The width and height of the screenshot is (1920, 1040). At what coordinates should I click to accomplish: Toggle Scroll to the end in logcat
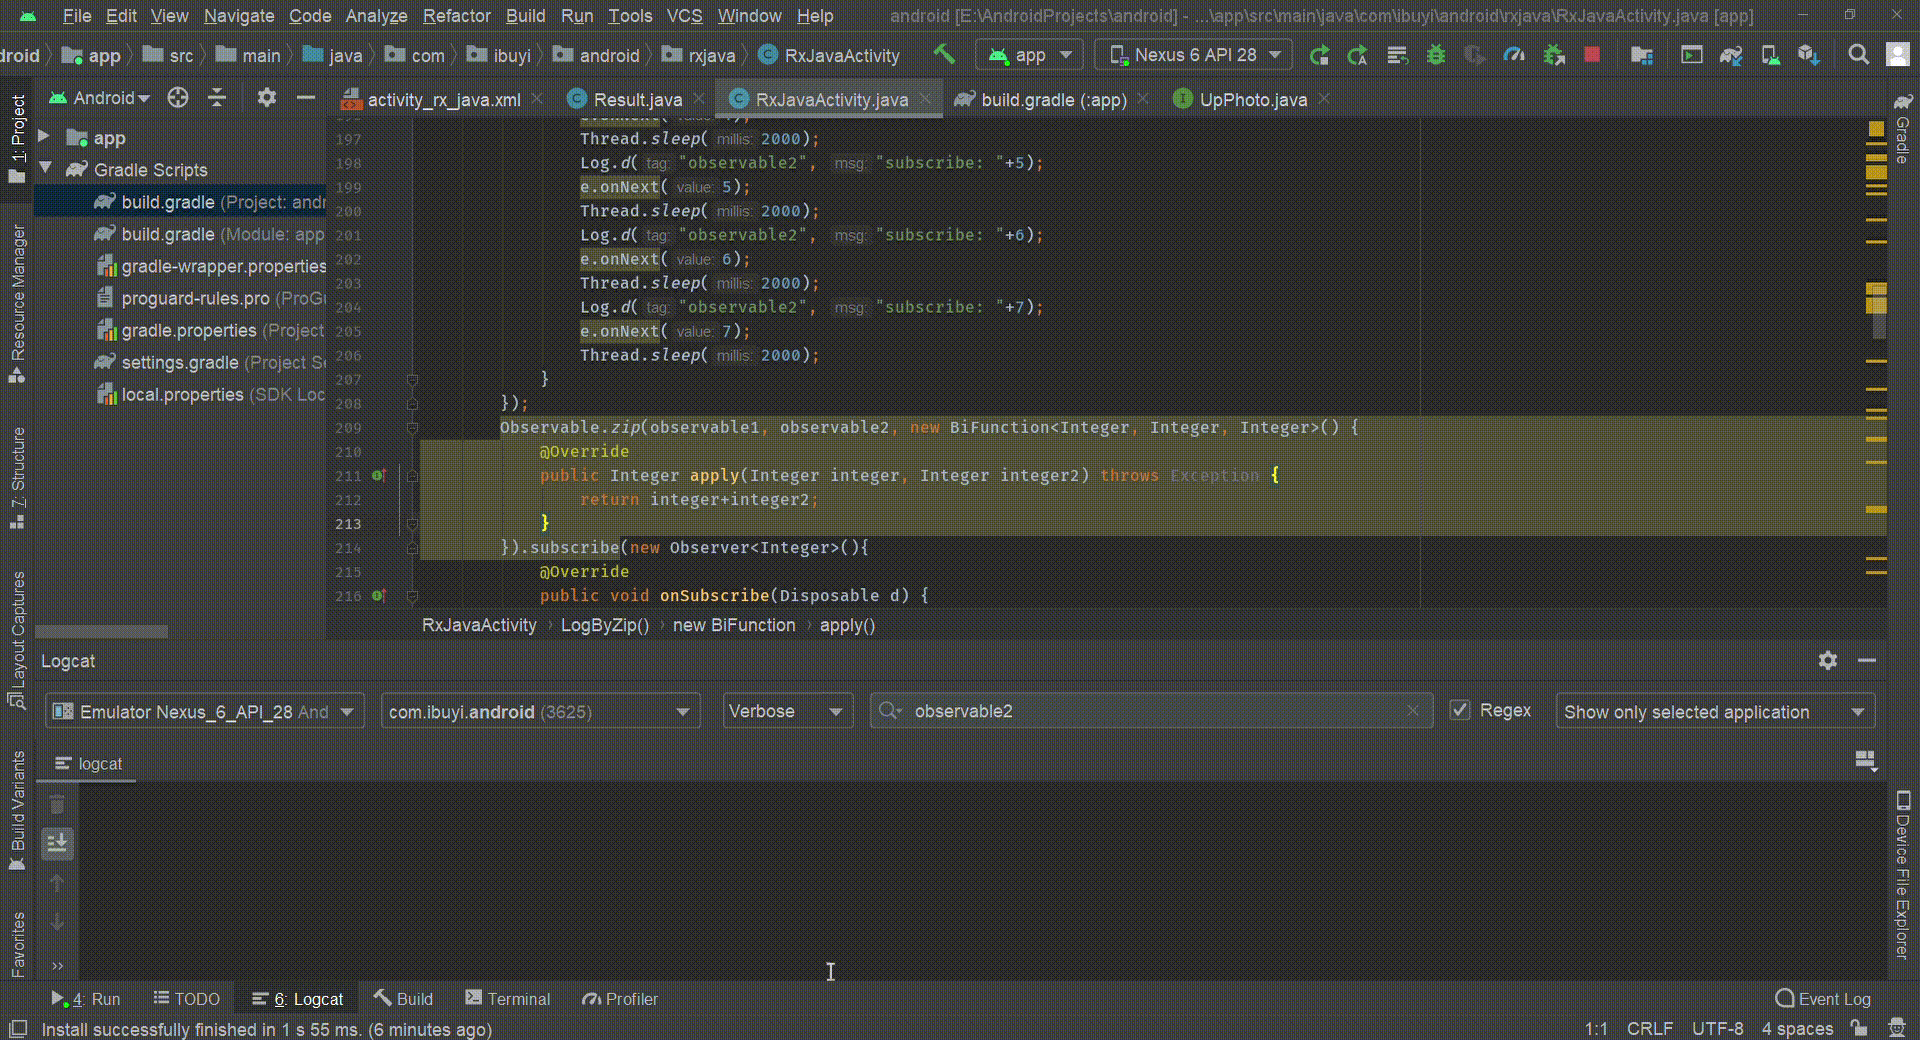[57, 843]
